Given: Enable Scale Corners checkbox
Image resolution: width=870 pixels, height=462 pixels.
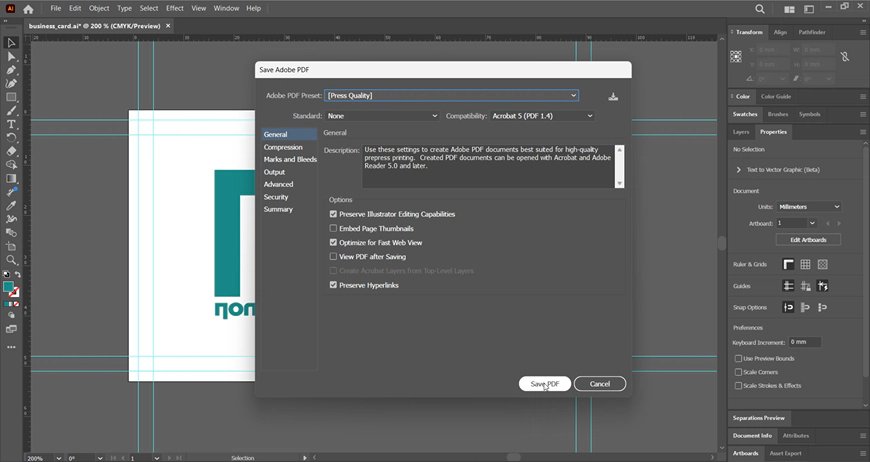Looking at the screenshot, I should point(738,372).
